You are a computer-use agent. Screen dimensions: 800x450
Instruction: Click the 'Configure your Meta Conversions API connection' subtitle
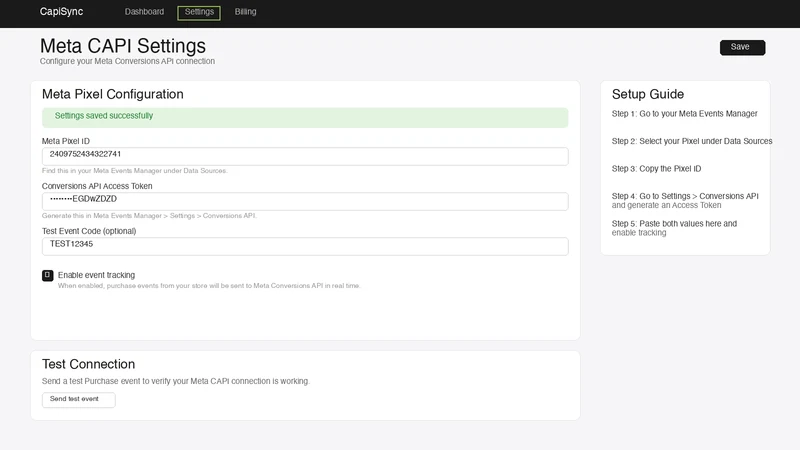pyautogui.click(x=128, y=61)
